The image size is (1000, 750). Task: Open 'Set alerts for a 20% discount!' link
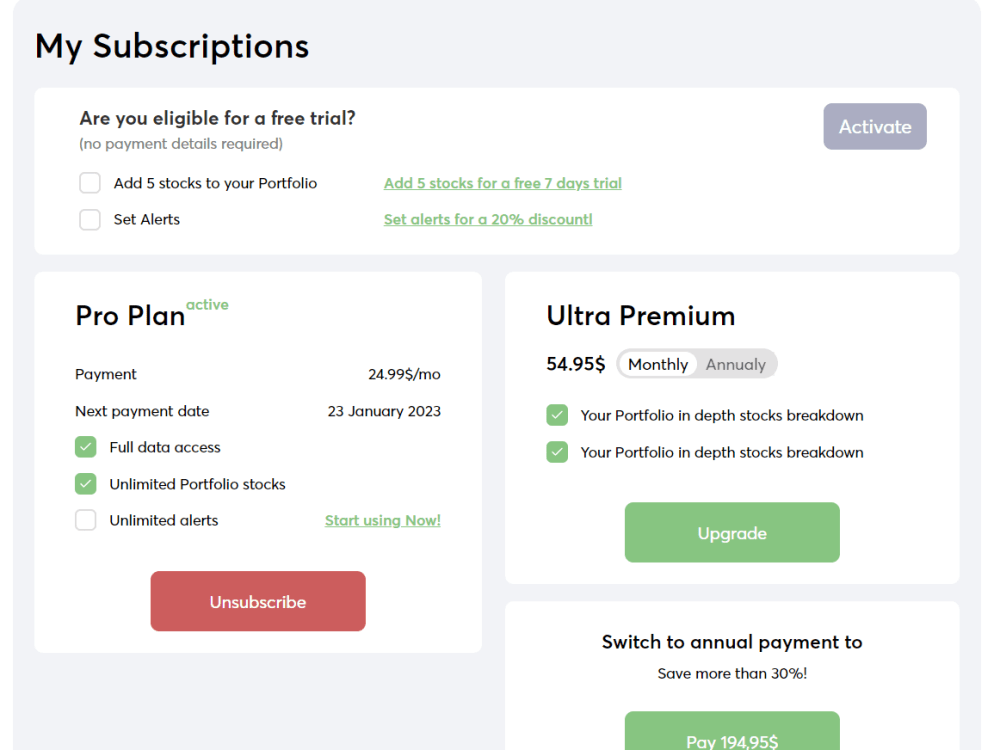[488, 219]
